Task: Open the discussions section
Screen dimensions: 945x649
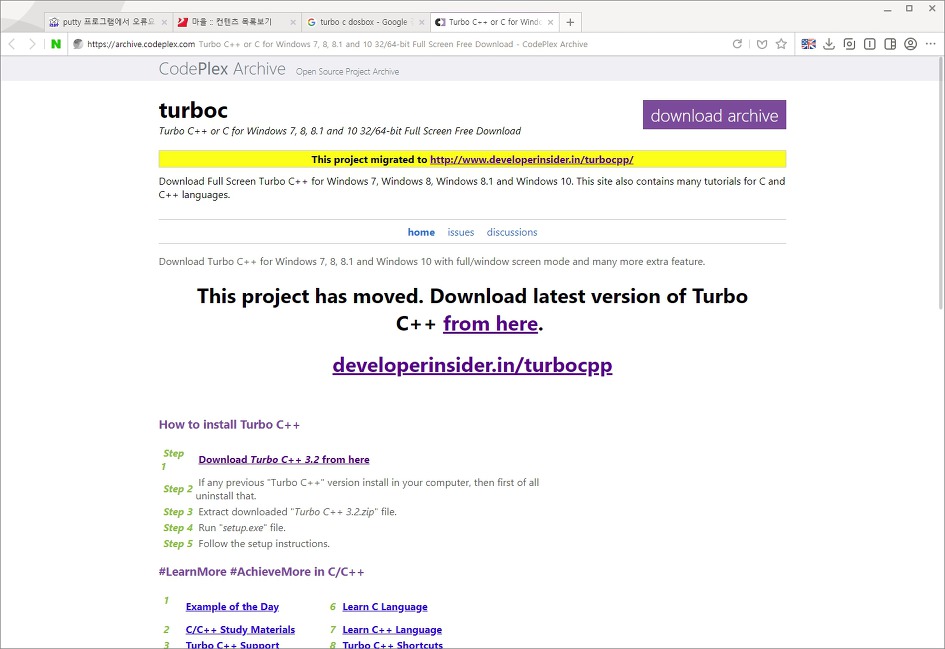Action: [512, 232]
